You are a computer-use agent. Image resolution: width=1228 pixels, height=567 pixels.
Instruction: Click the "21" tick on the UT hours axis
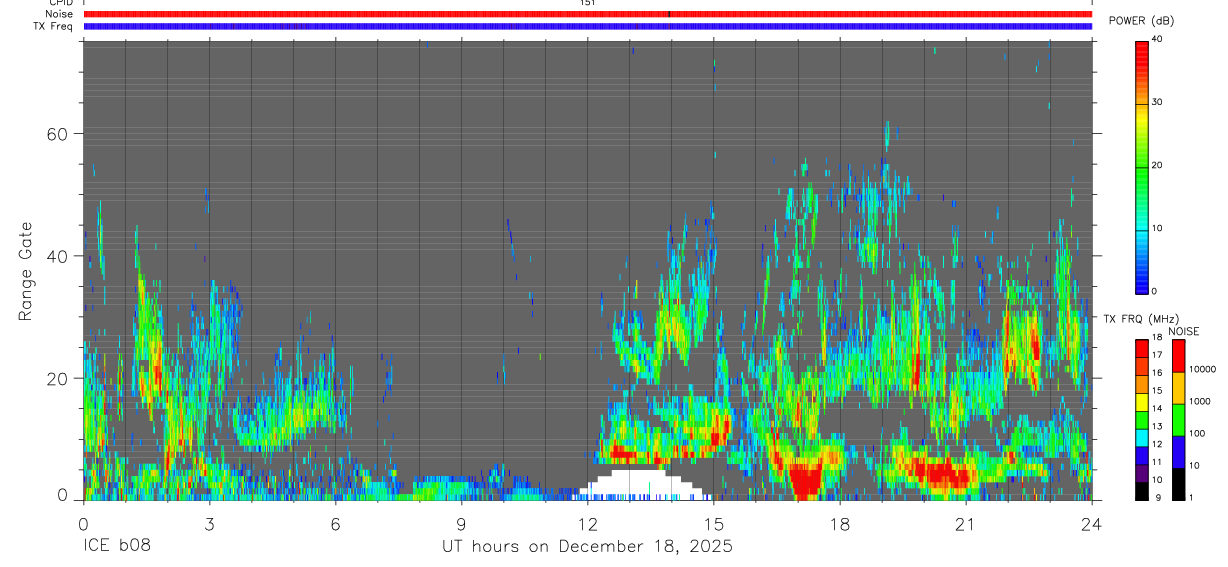(965, 525)
